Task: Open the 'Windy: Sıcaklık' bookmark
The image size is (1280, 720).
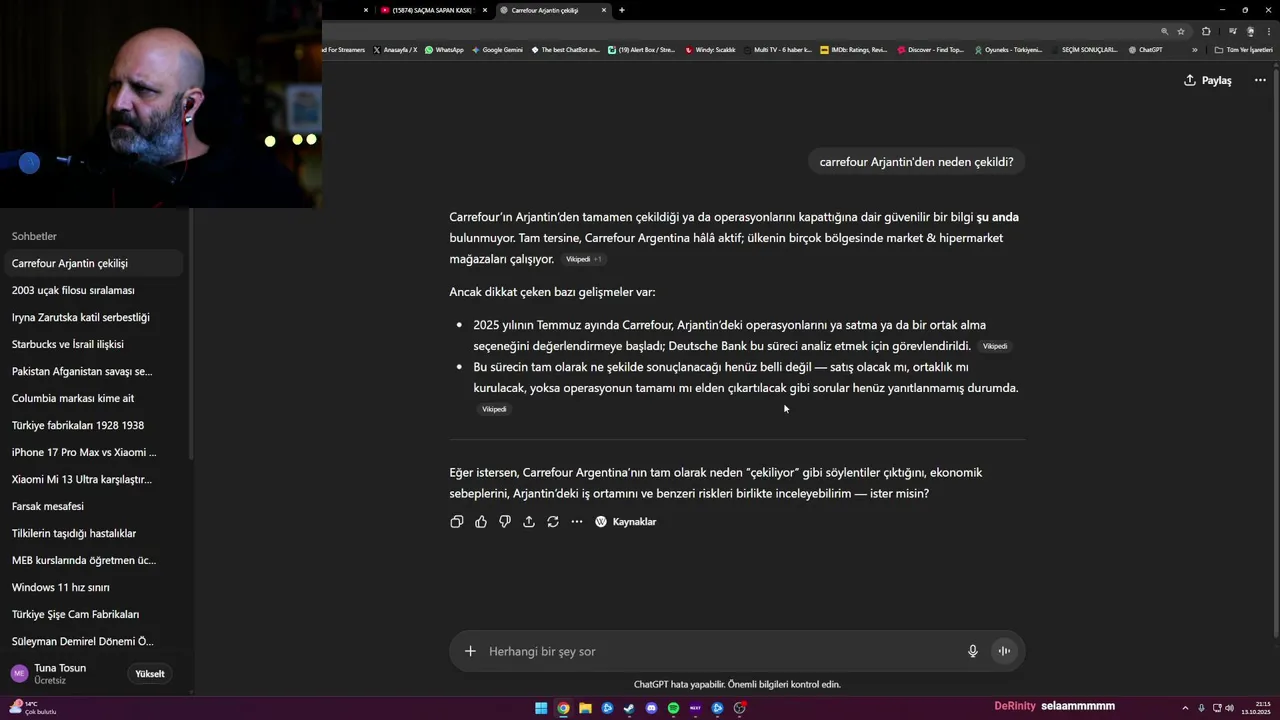Action: tap(710, 49)
